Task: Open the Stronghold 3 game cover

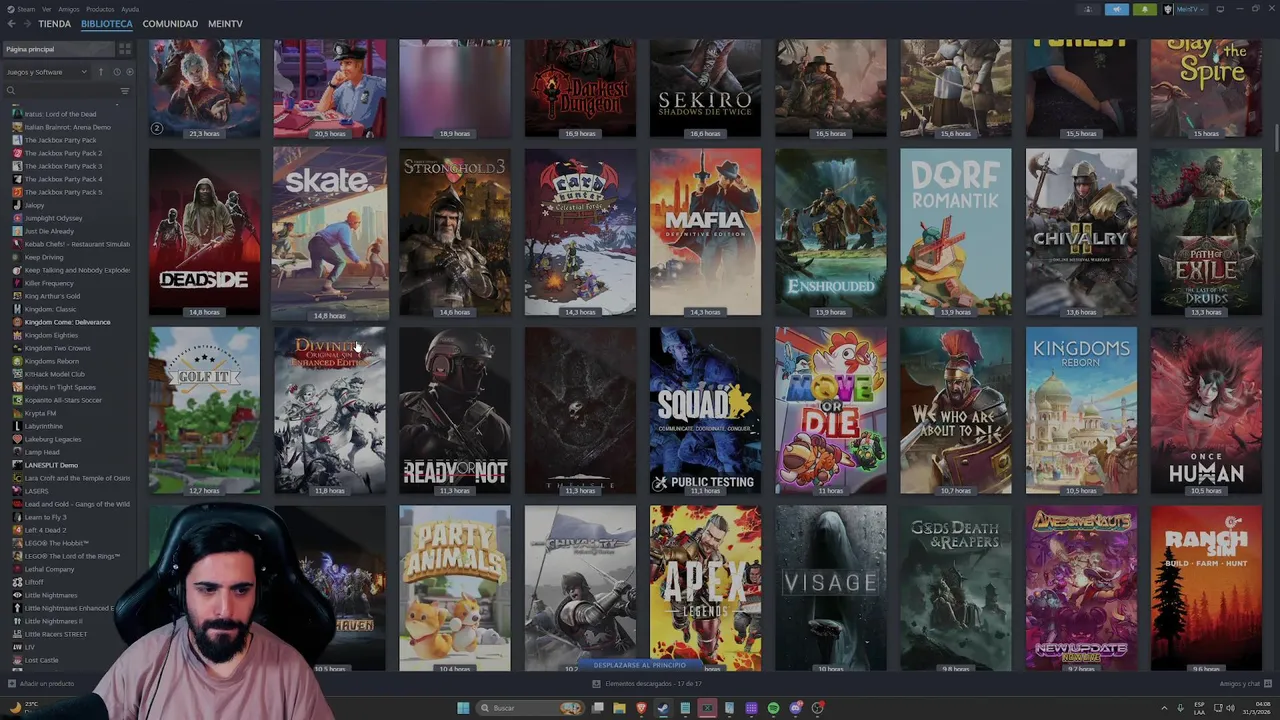Action: pos(455,232)
